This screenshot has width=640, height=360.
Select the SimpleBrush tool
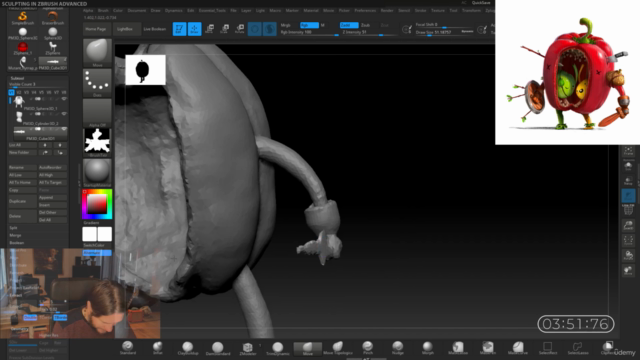click(x=22, y=18)
